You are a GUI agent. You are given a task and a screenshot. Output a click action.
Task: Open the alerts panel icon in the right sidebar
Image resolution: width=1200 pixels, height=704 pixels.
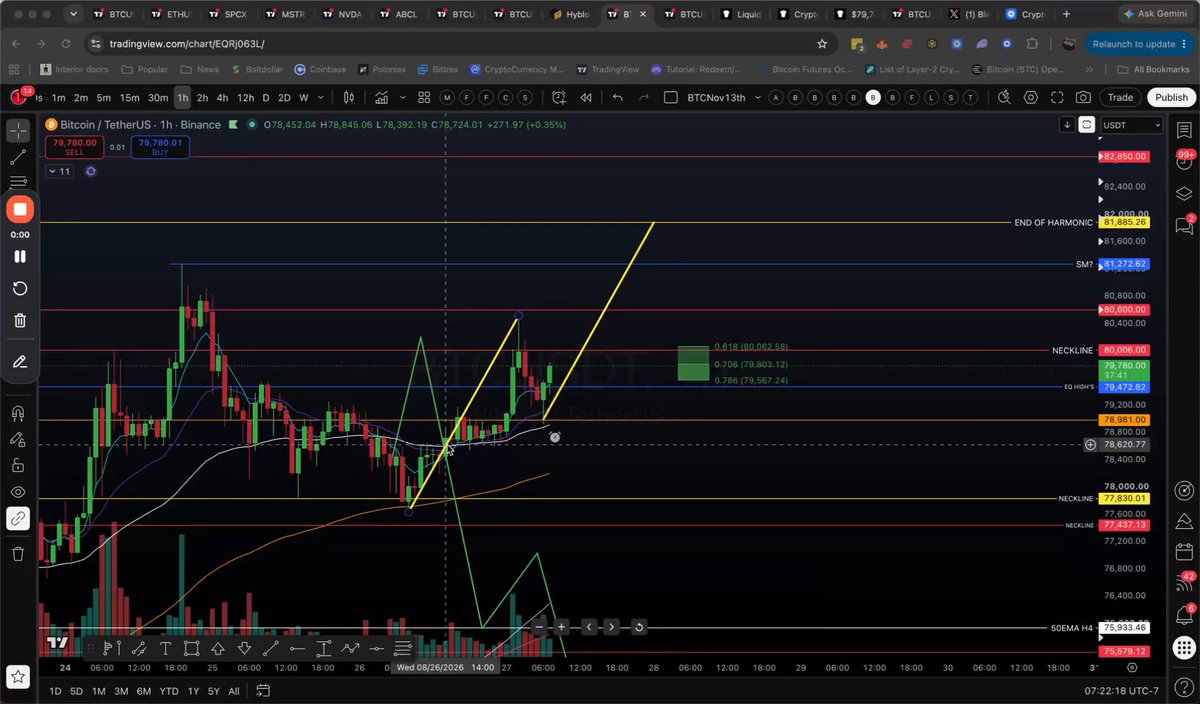(x=1185, y=162)
